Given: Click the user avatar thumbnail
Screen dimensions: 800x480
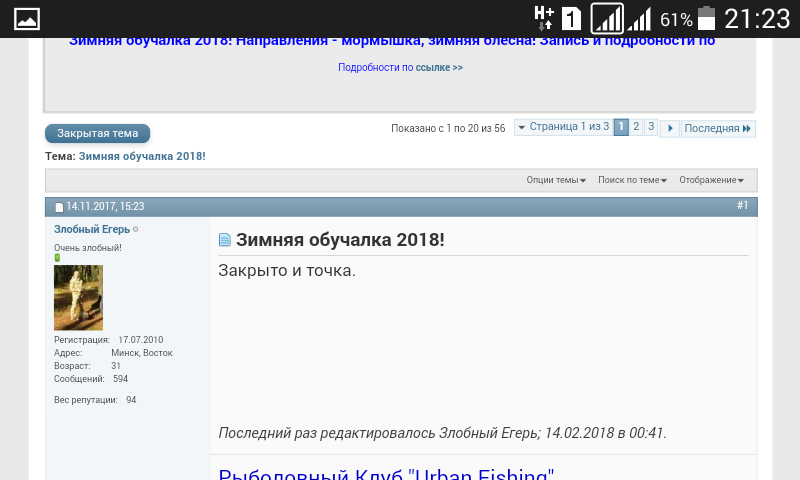Looking at the screenshot, I should pyautogui.click(x=78, y=297).
